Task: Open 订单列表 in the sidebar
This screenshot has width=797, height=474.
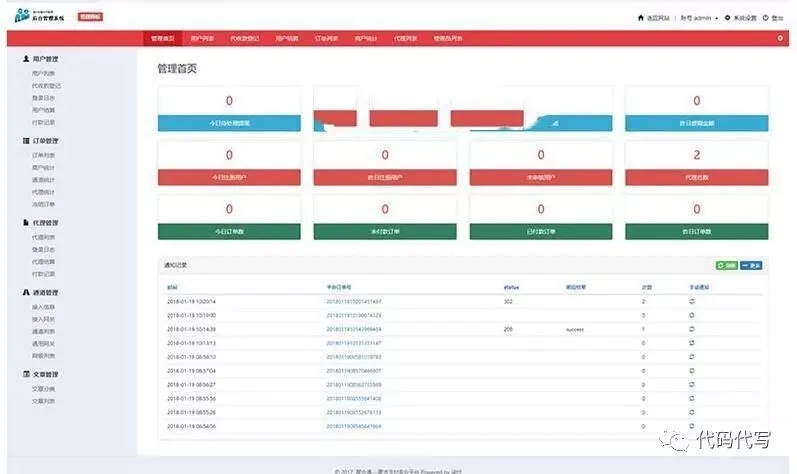Action: 43,155
